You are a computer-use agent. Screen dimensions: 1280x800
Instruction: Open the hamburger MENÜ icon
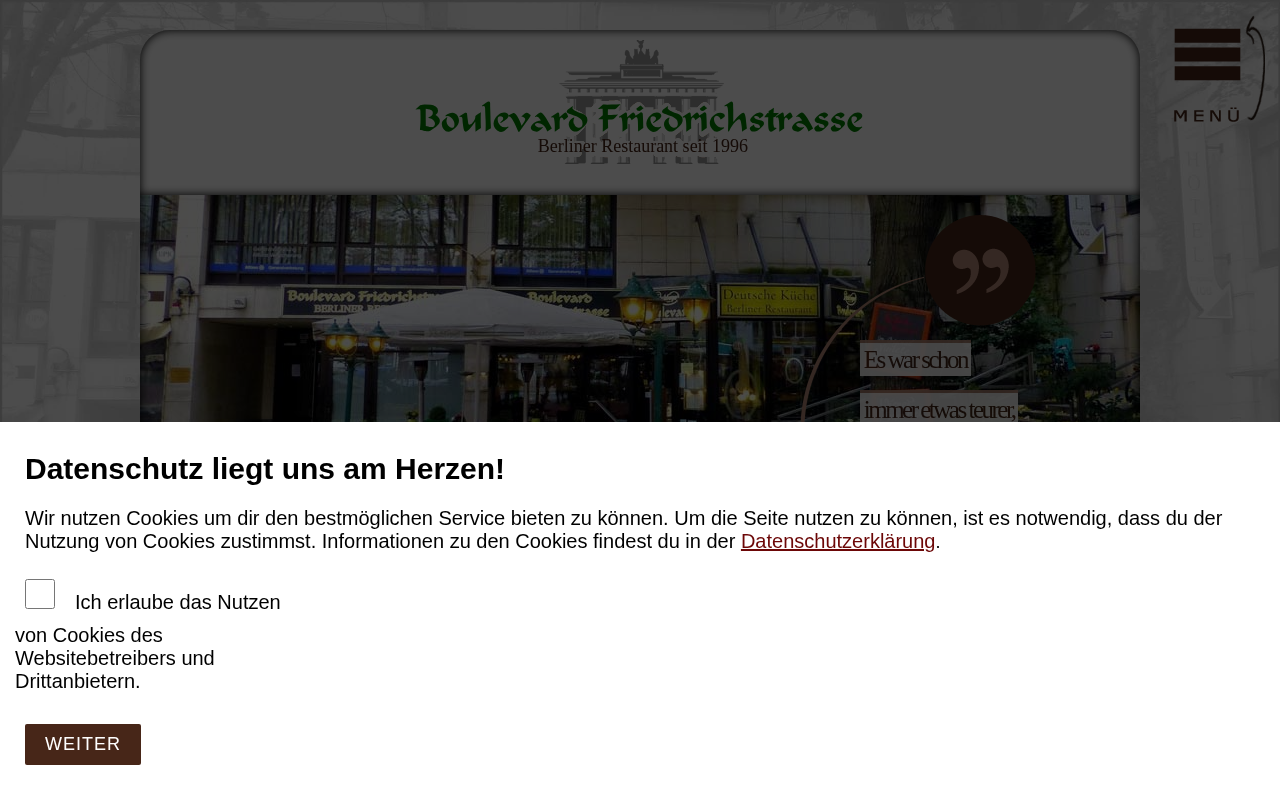click(1218, 69)
